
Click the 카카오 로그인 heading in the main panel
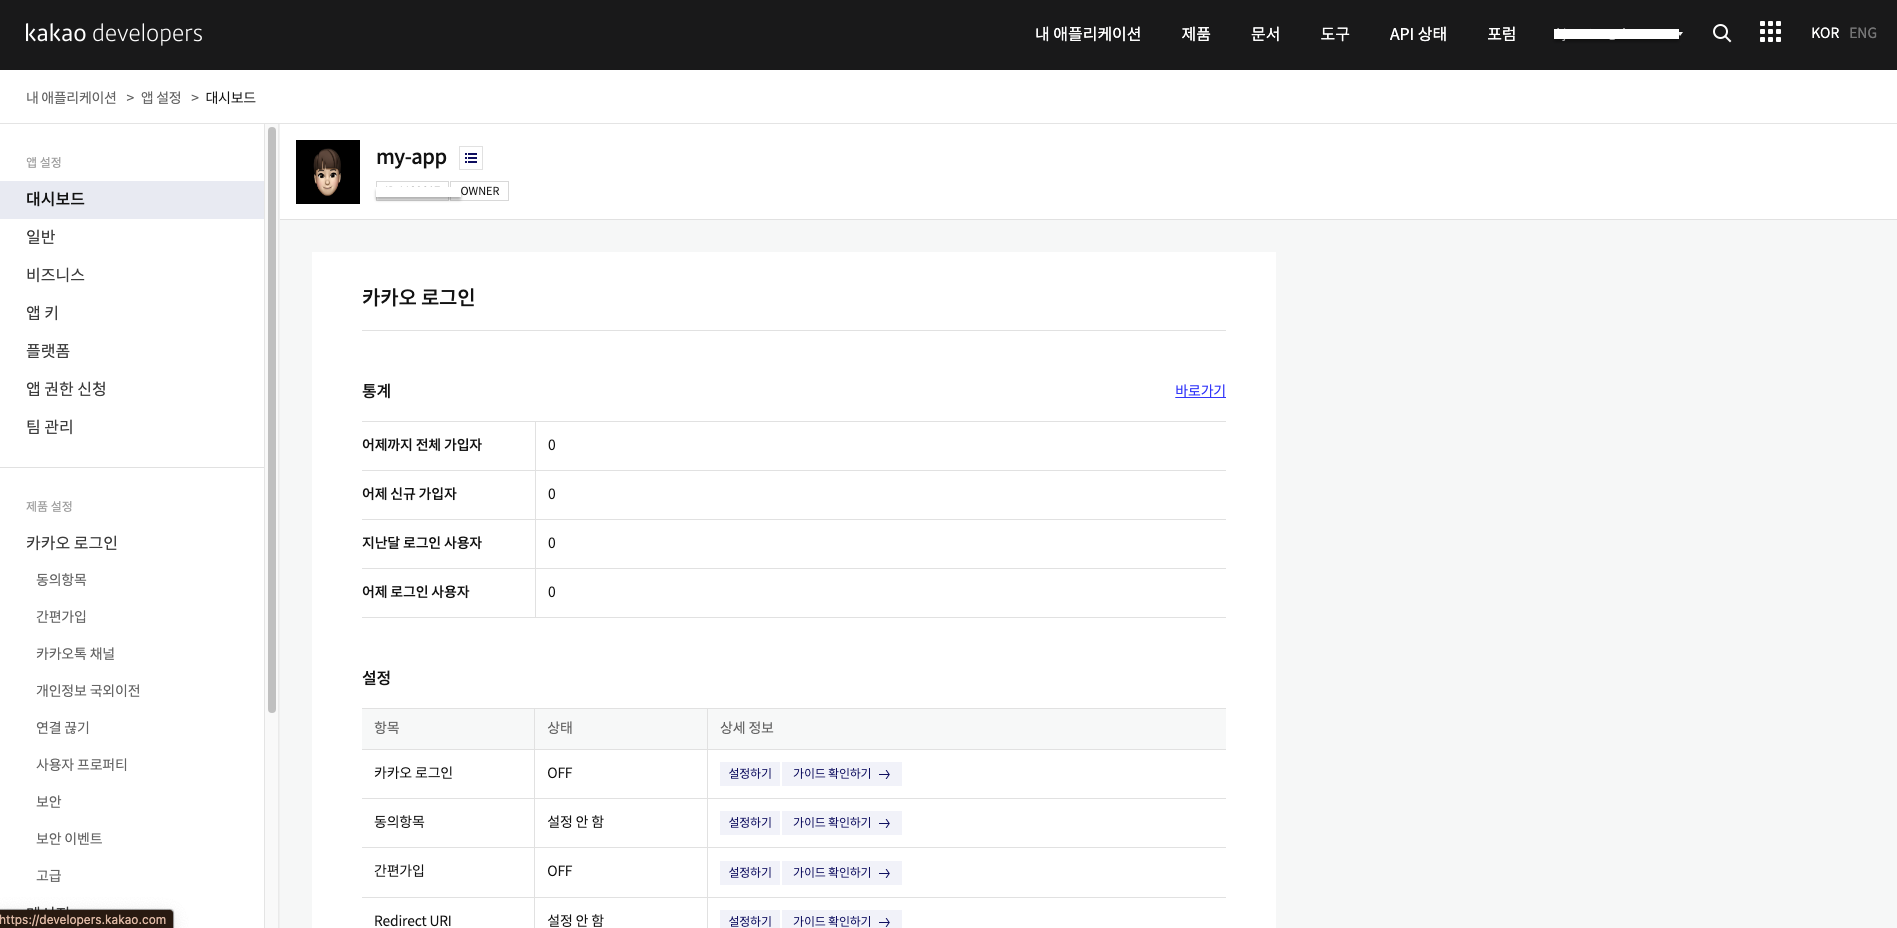tap(418, 297)
